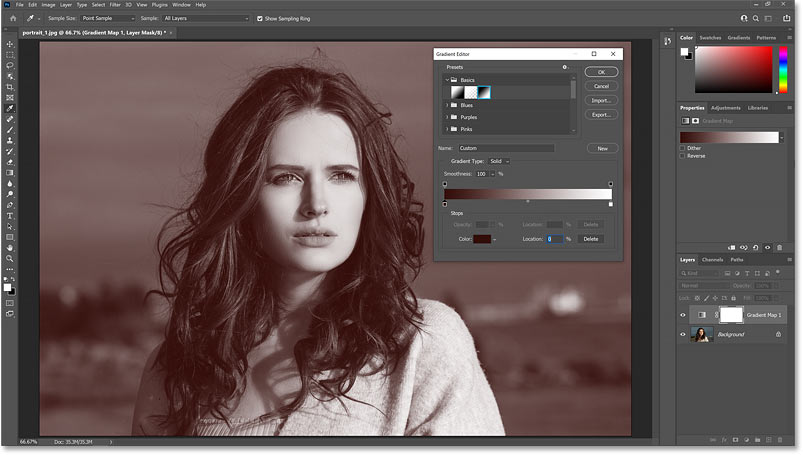This screenshot has width=803, height=455.
Task: Hide the Background layer
Action: pos(683,335)
